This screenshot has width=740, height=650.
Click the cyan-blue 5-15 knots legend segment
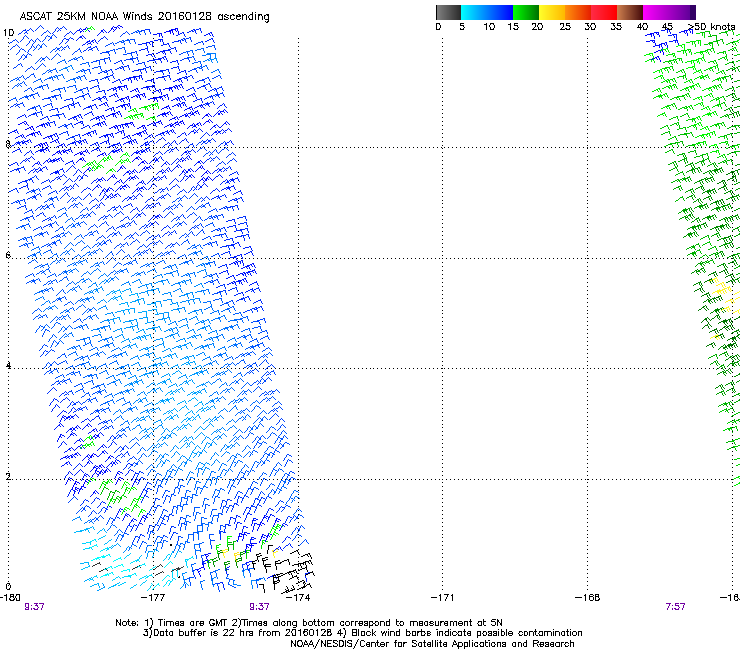(x=487, y=12)
